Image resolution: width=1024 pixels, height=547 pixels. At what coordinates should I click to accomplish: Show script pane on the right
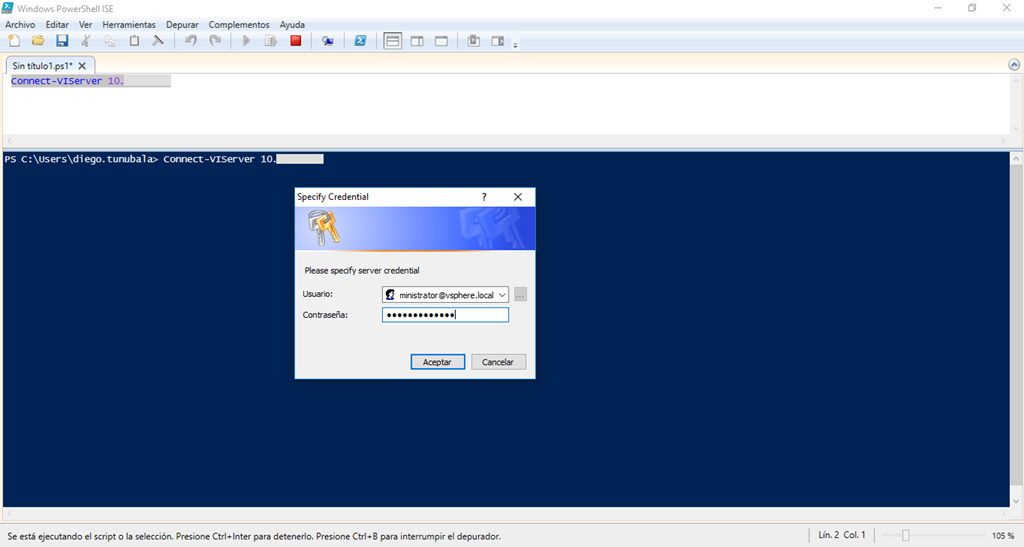pos(417,41)
